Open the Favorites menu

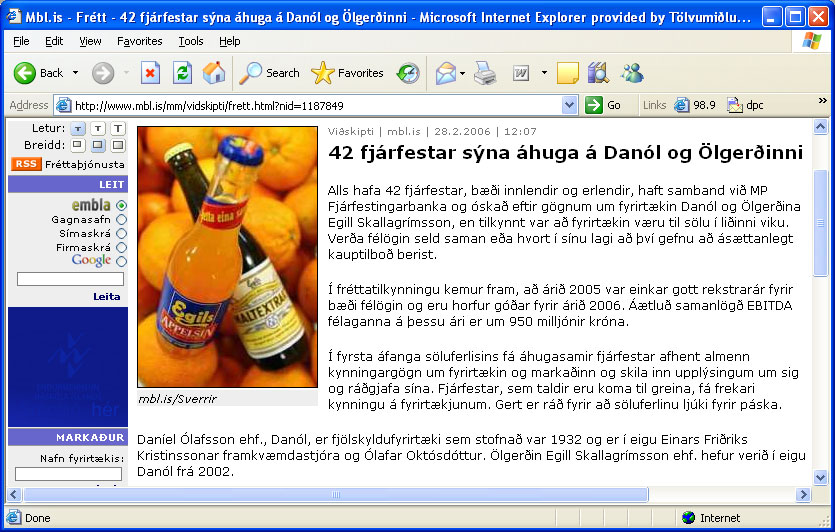click(x=140, y=41)
